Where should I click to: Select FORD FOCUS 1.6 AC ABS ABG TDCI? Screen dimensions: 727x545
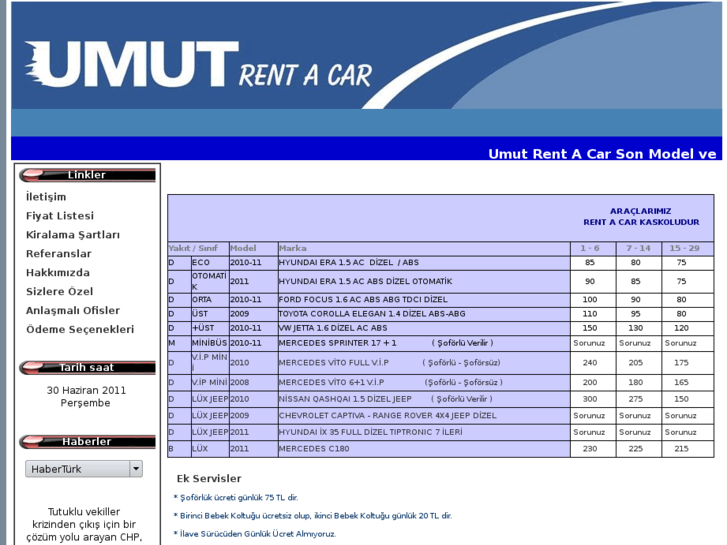[440, 300]
